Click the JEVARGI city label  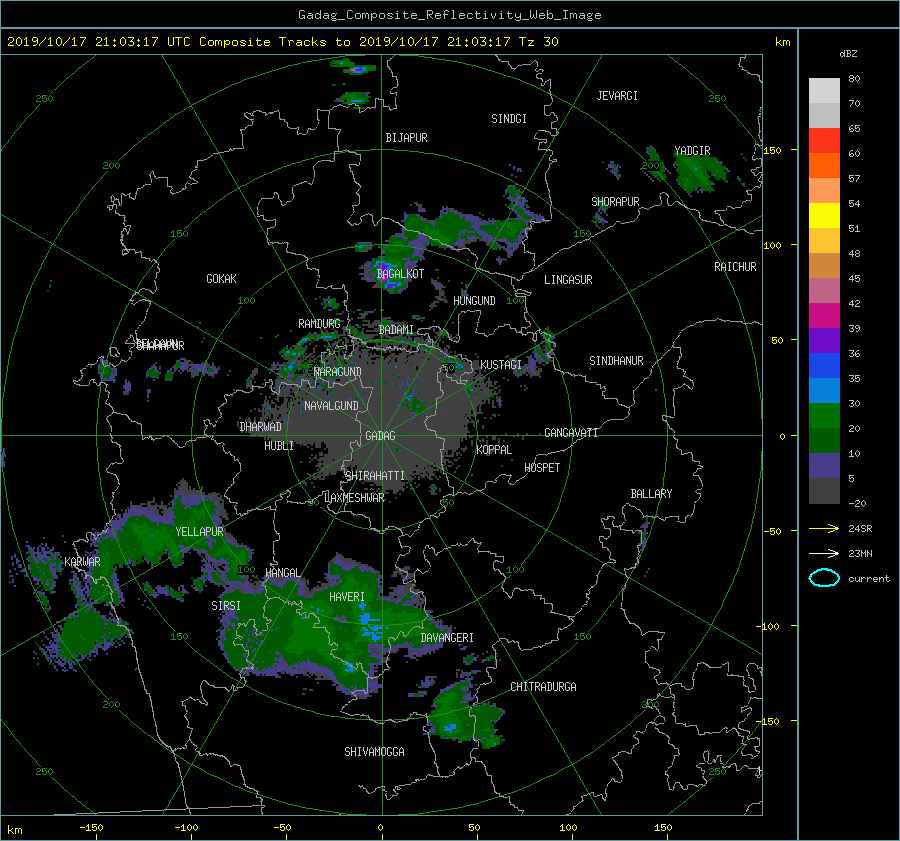(617, 96)
